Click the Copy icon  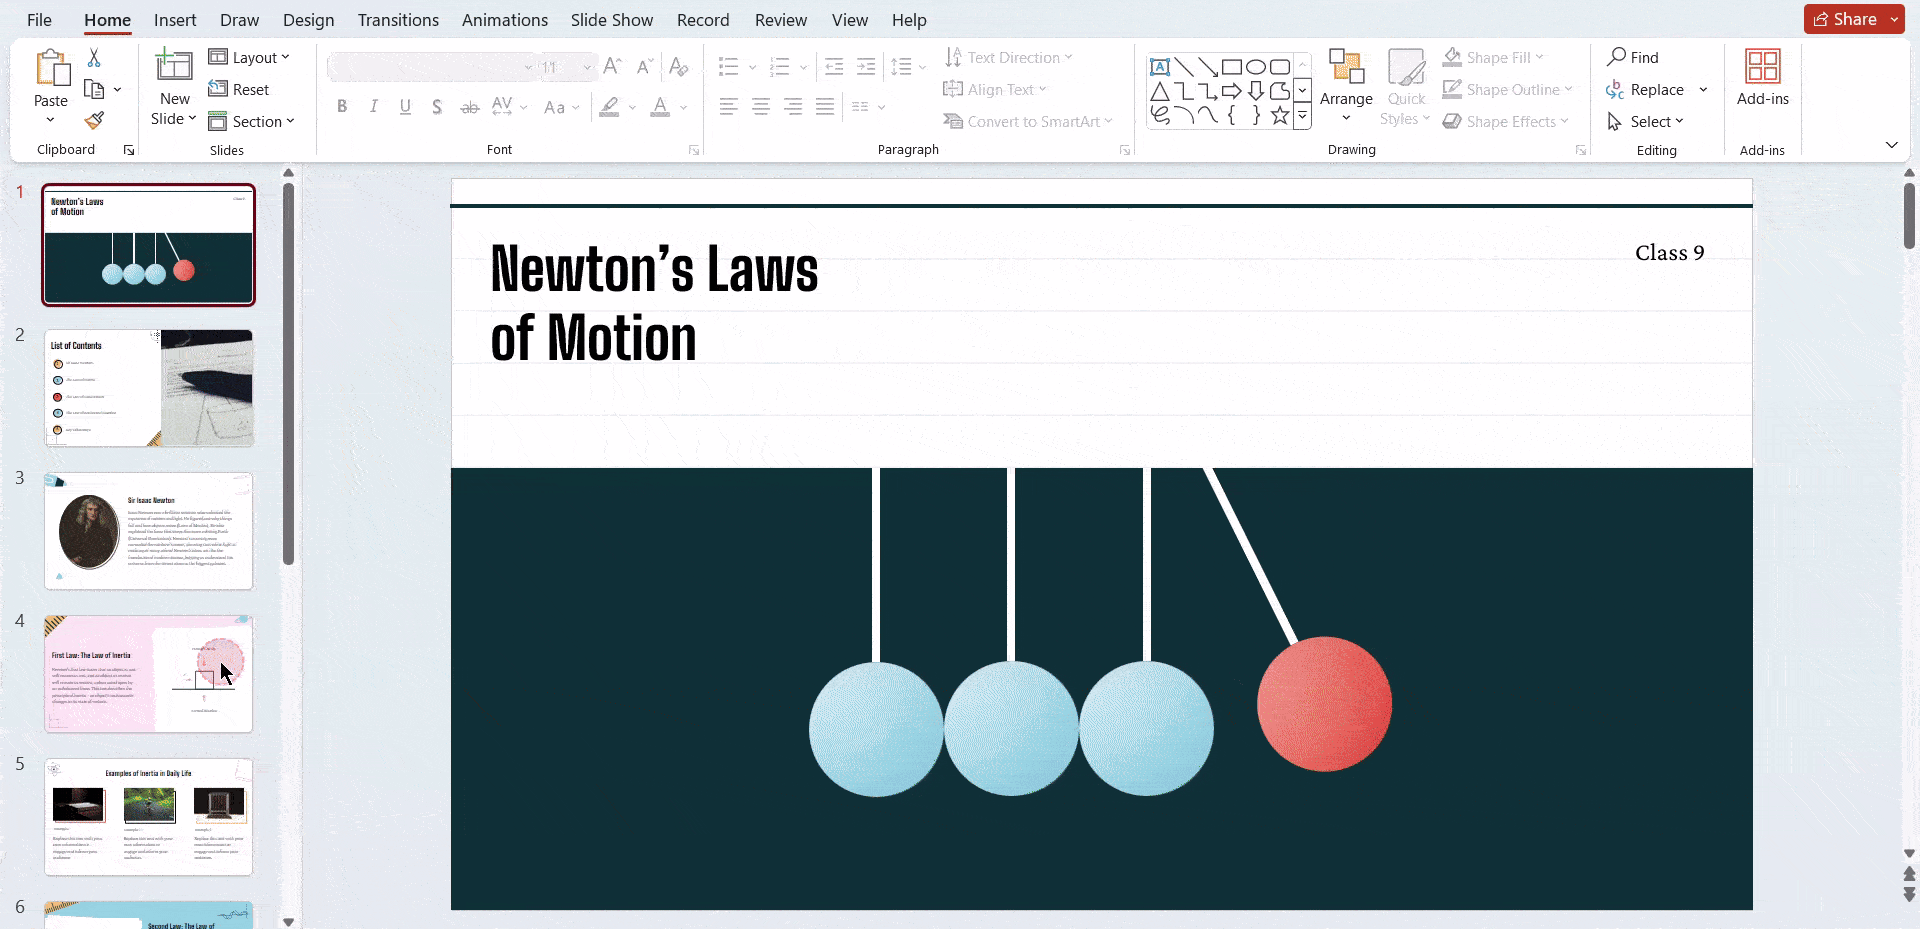(x=94, y=89)
